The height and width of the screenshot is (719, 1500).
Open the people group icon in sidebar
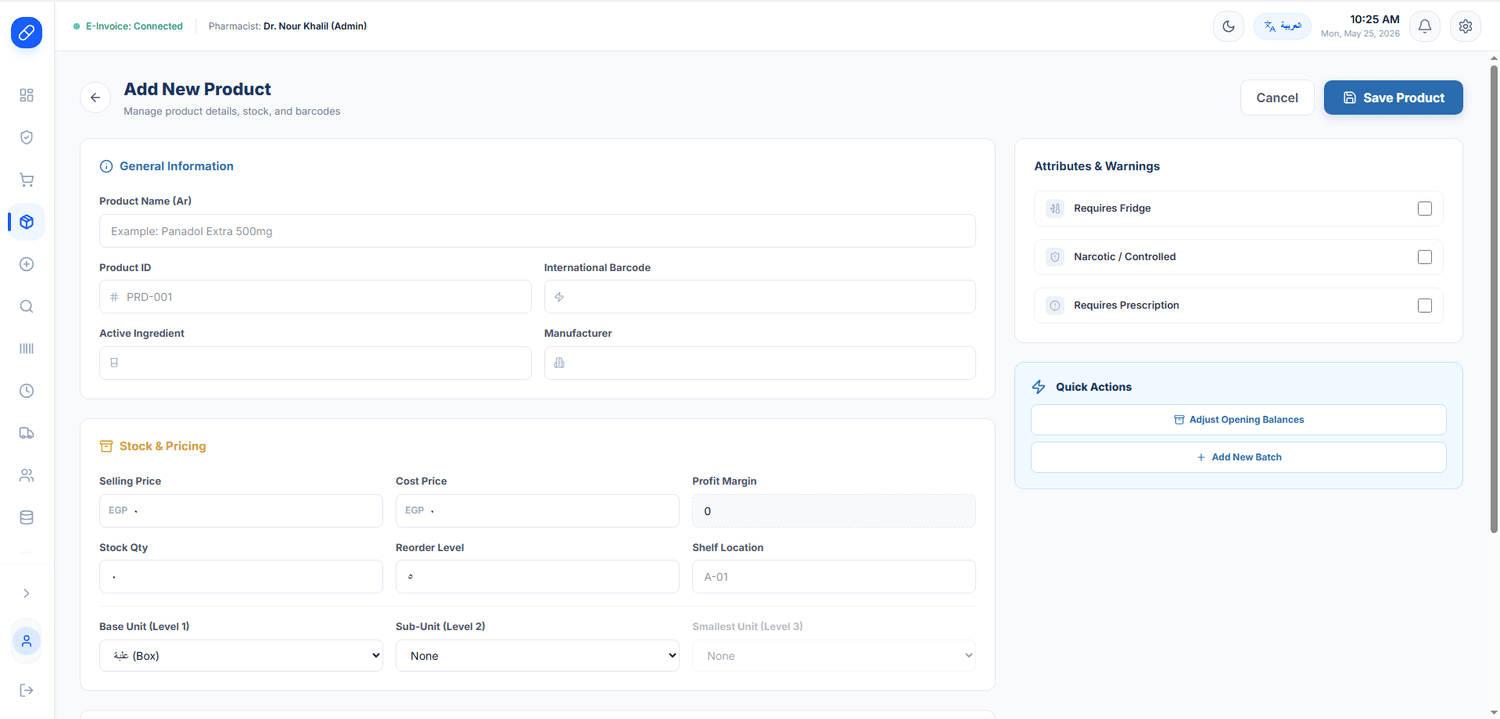click(x=27, y=476)
